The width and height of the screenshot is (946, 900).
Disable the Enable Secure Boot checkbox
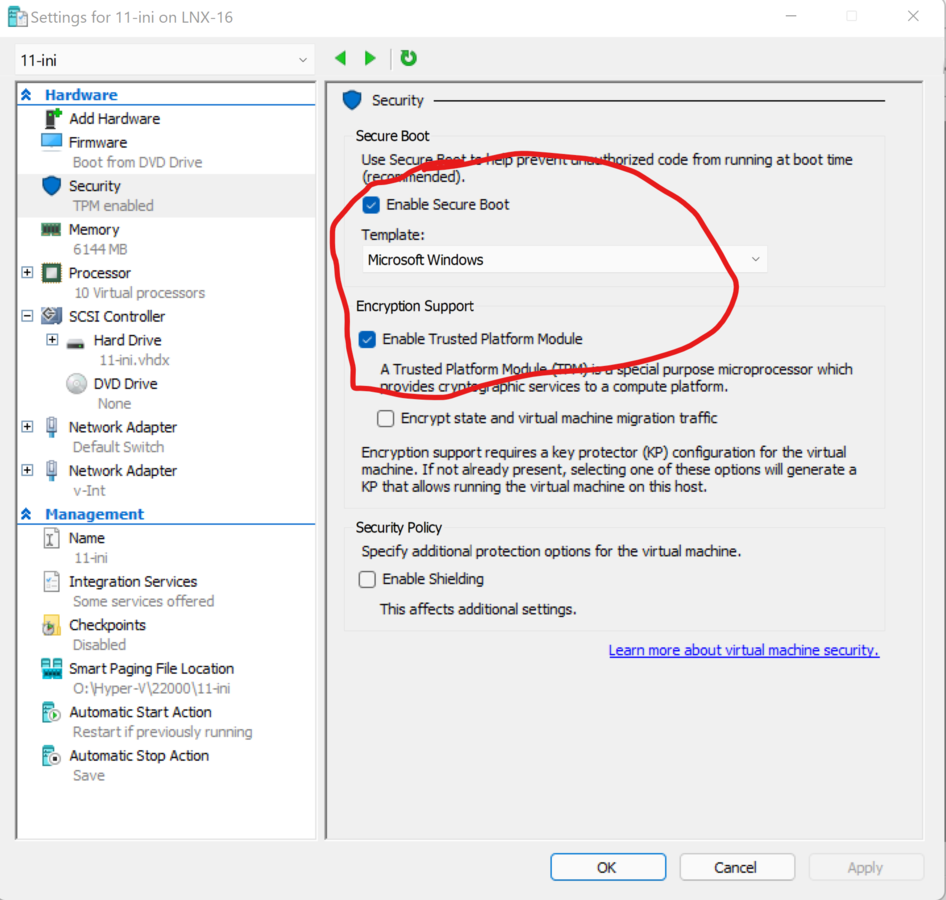click(371, 205)
